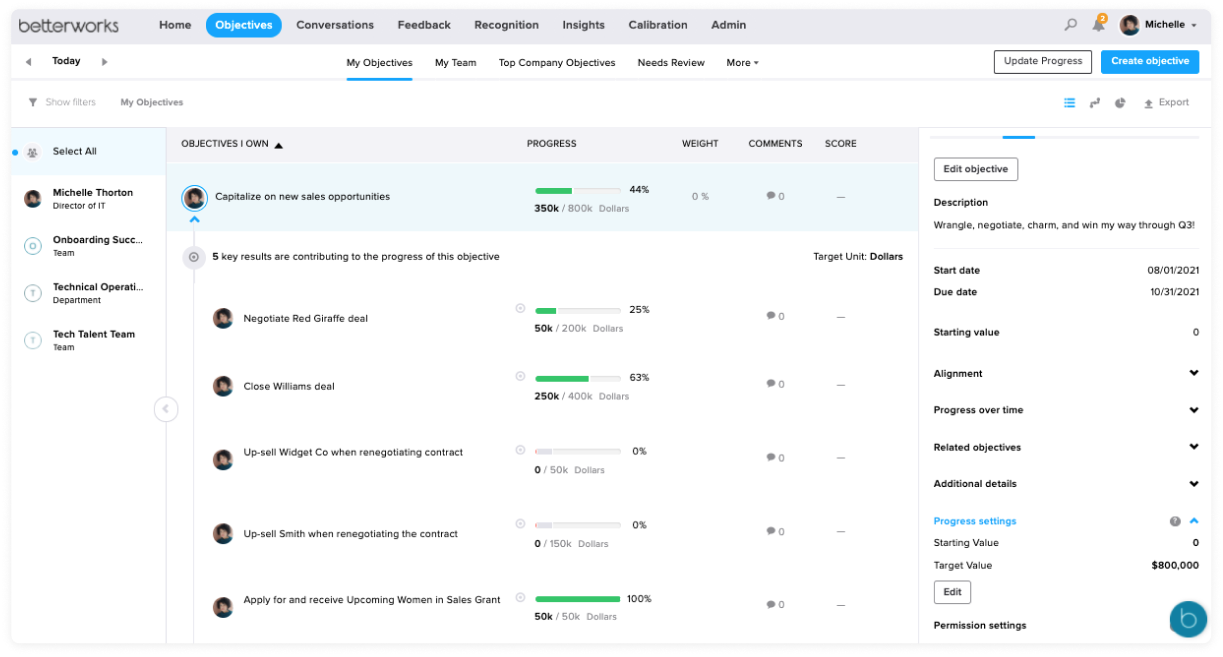
Task: Switch to Top Company Objectives tab
Action: pyautogui.click(x=557, y=63)
